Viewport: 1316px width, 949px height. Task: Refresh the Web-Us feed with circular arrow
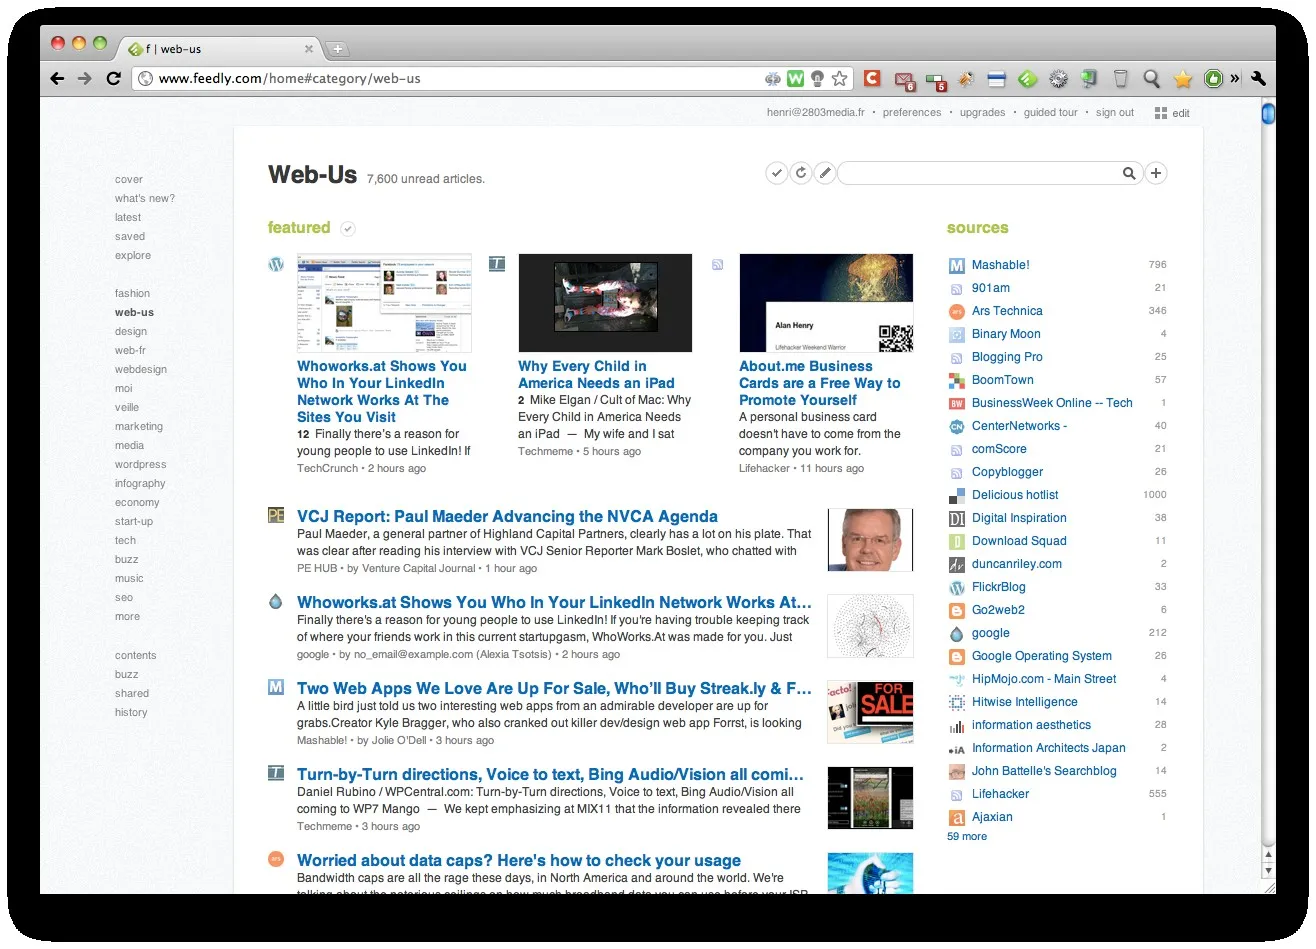801,173
